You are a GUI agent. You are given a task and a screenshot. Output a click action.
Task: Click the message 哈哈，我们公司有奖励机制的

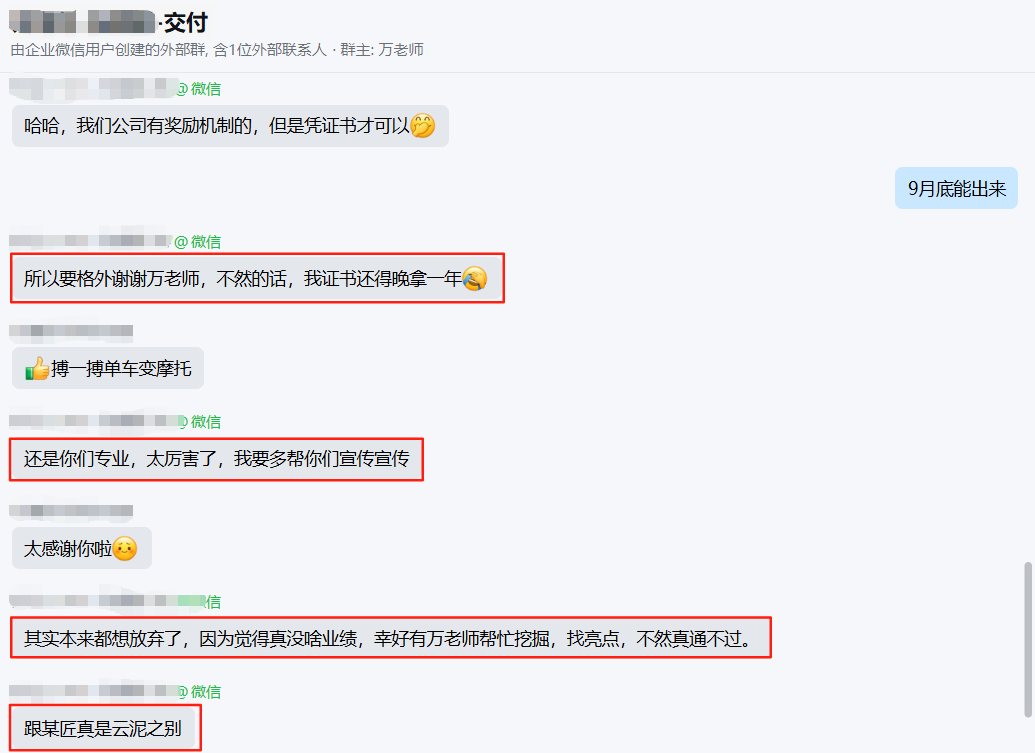tap(230, 126)
